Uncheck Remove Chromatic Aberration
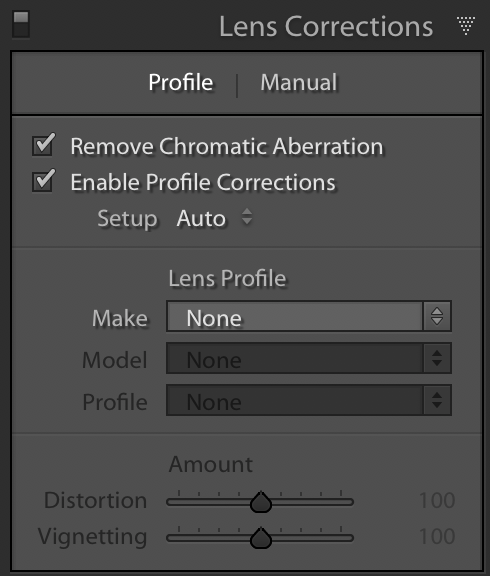 click(43, 145)
